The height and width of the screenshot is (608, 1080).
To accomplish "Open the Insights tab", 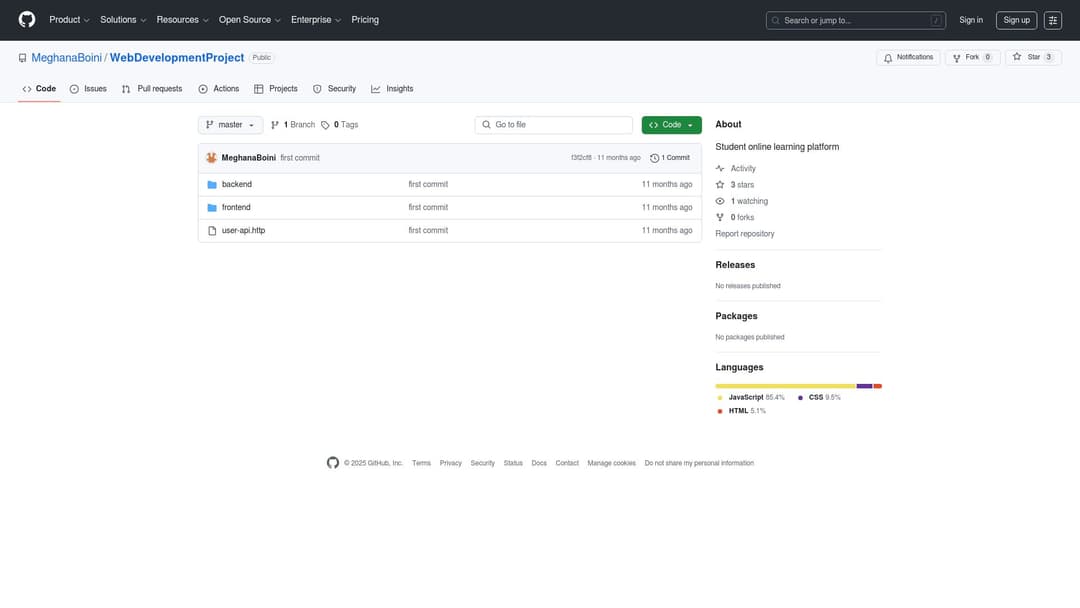I will [x=393, y=89].
